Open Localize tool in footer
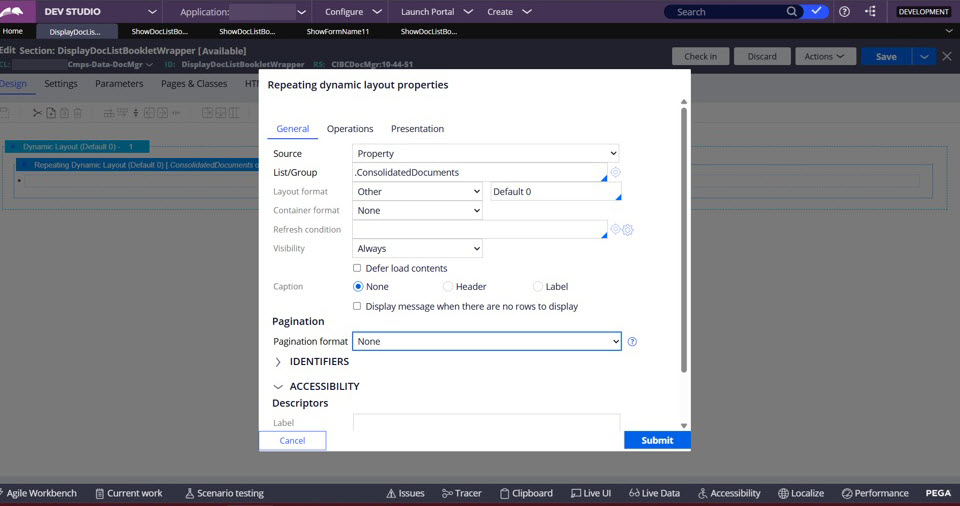Viewport: 960px width, 506px height. (x=801, y=493)
